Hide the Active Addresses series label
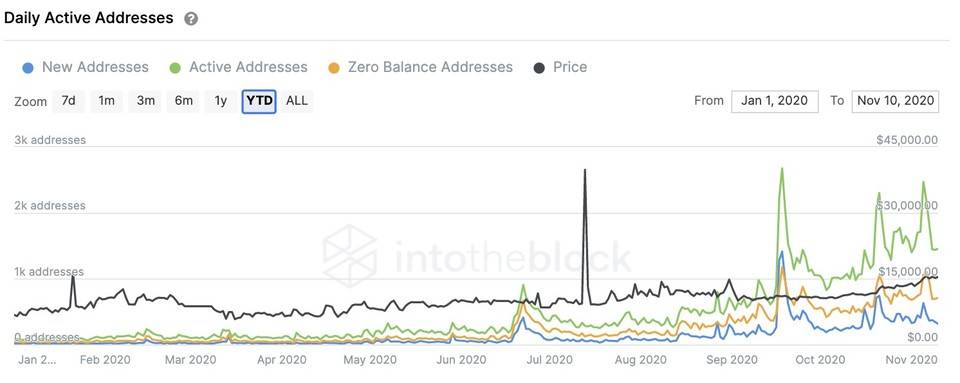Viewport: 960px width, 383px height. pyautogui.click(x=248, y=67)
